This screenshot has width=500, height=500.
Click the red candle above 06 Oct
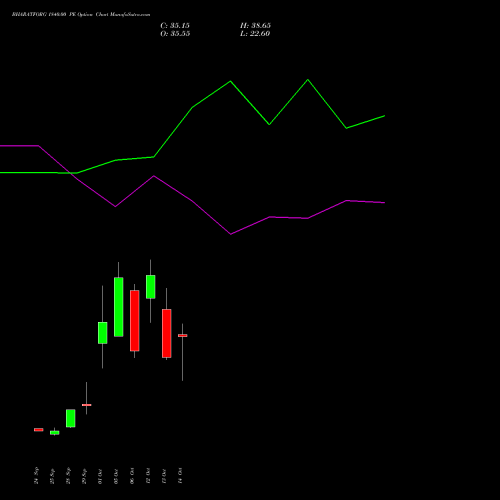(x=135, y=321)
